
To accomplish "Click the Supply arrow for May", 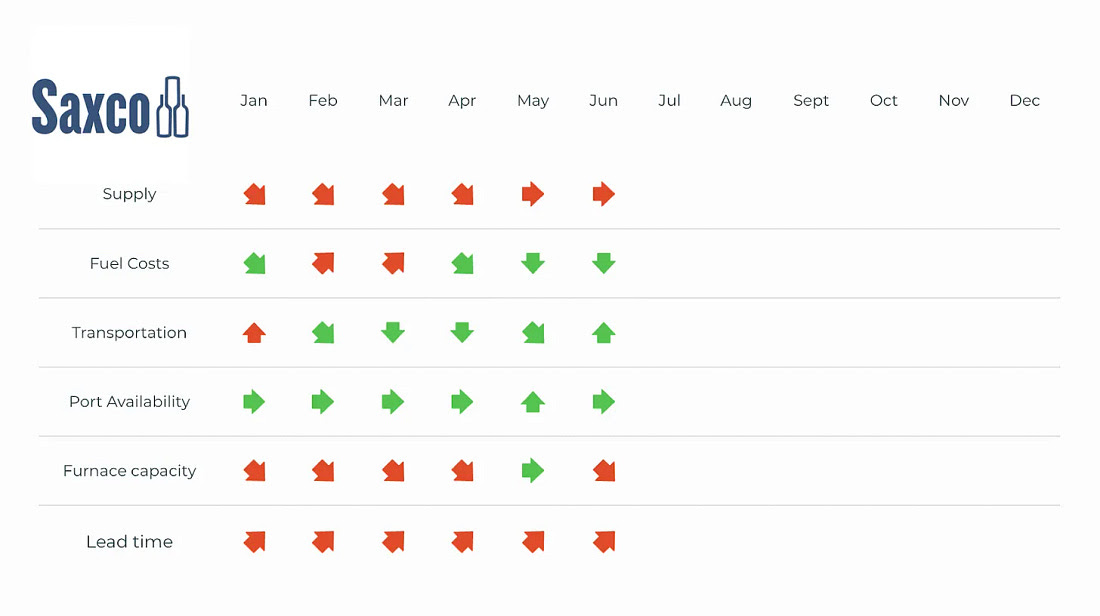I will 533,194.
